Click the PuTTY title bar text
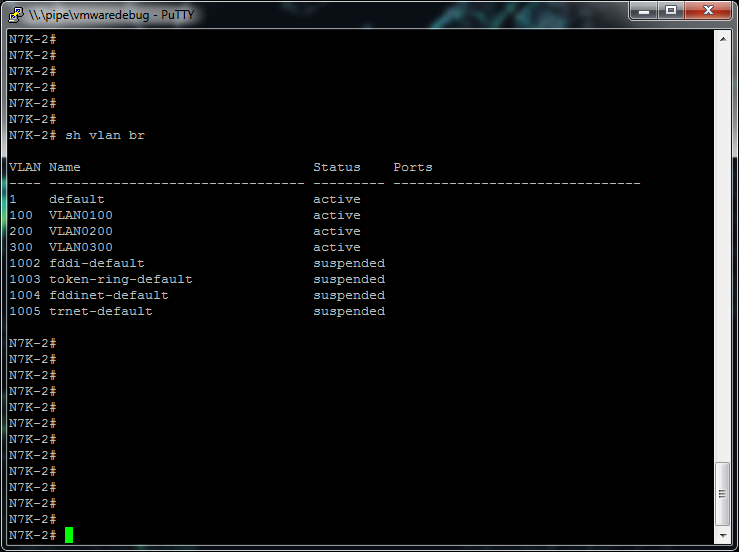Image resolution: width=739 pixels, height=552 pixels. point(112,15)
